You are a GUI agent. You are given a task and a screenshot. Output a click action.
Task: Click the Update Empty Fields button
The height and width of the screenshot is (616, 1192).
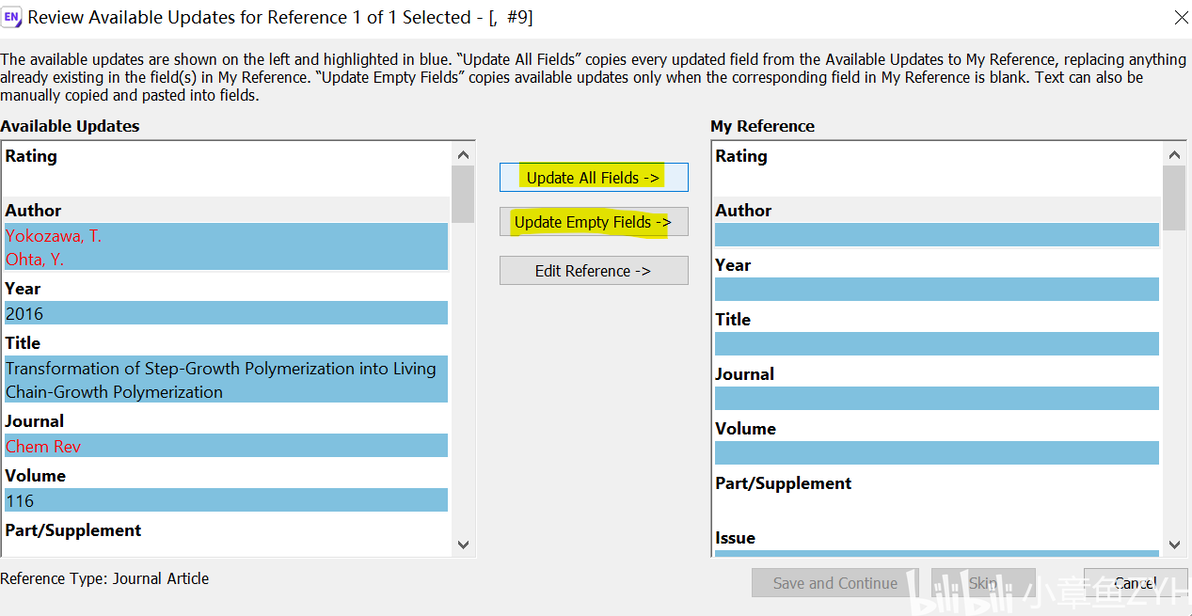point(594,222)
